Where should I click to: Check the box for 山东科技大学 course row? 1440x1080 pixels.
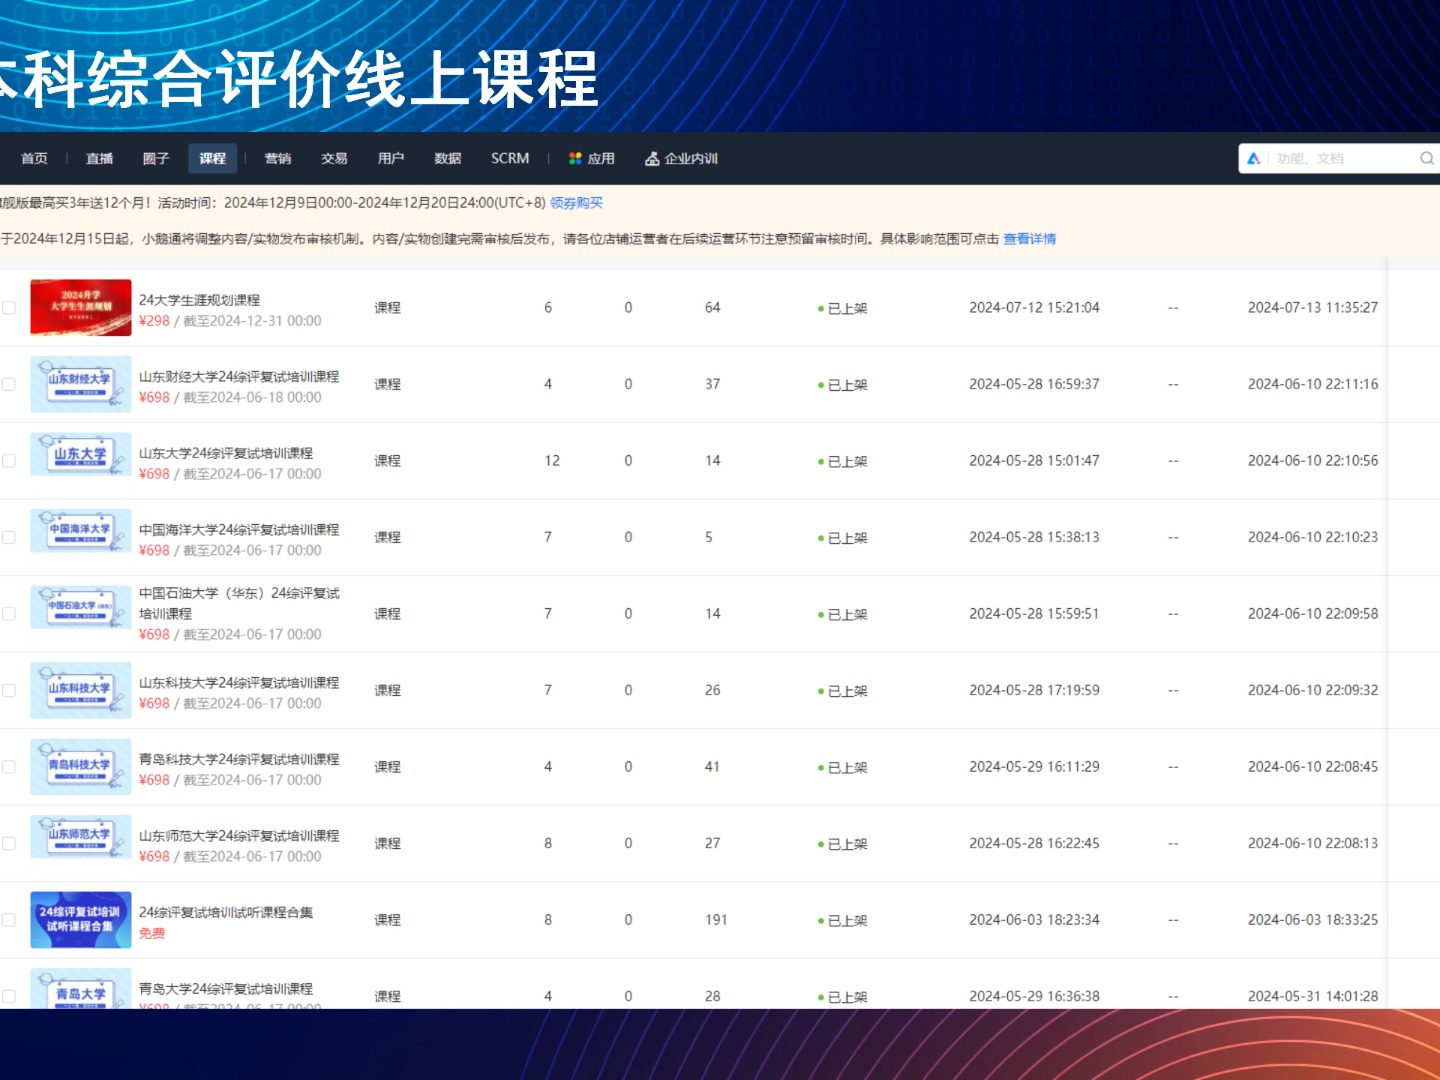click(x=9, y=690)
